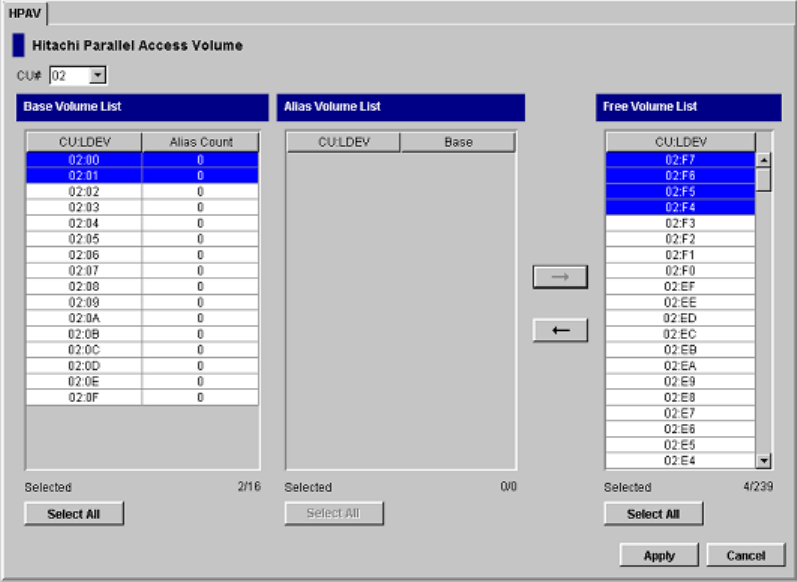The image size is (797, 582).
Task: Select free volume 02:EC row
Action: coord(680,334)
